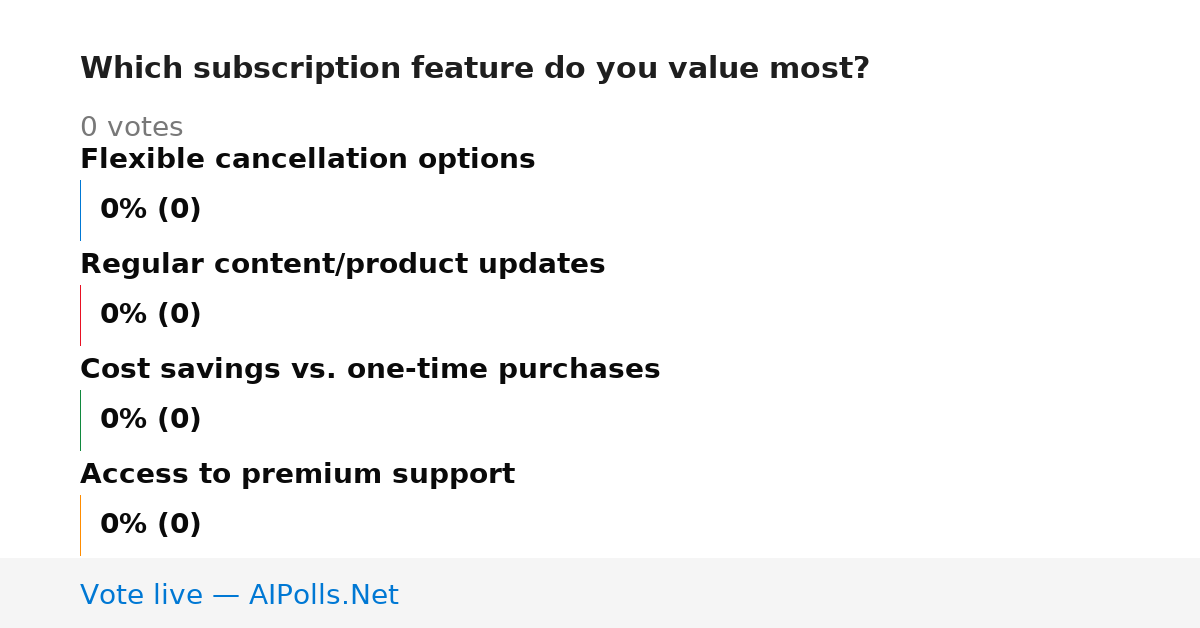The height and width of the screenshot is (628, 1200).
Task: Click the red bar for Regular updates
Action: point(80,315)
